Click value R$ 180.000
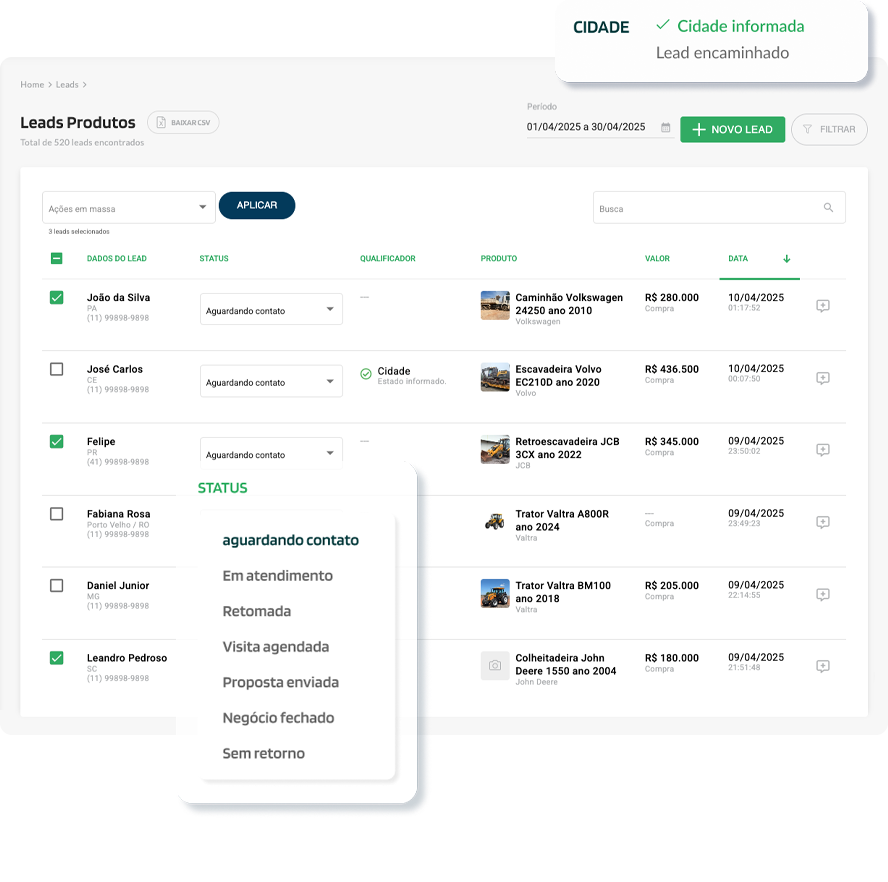This screenshot has width=888, height=882. (x=672, y=658)
